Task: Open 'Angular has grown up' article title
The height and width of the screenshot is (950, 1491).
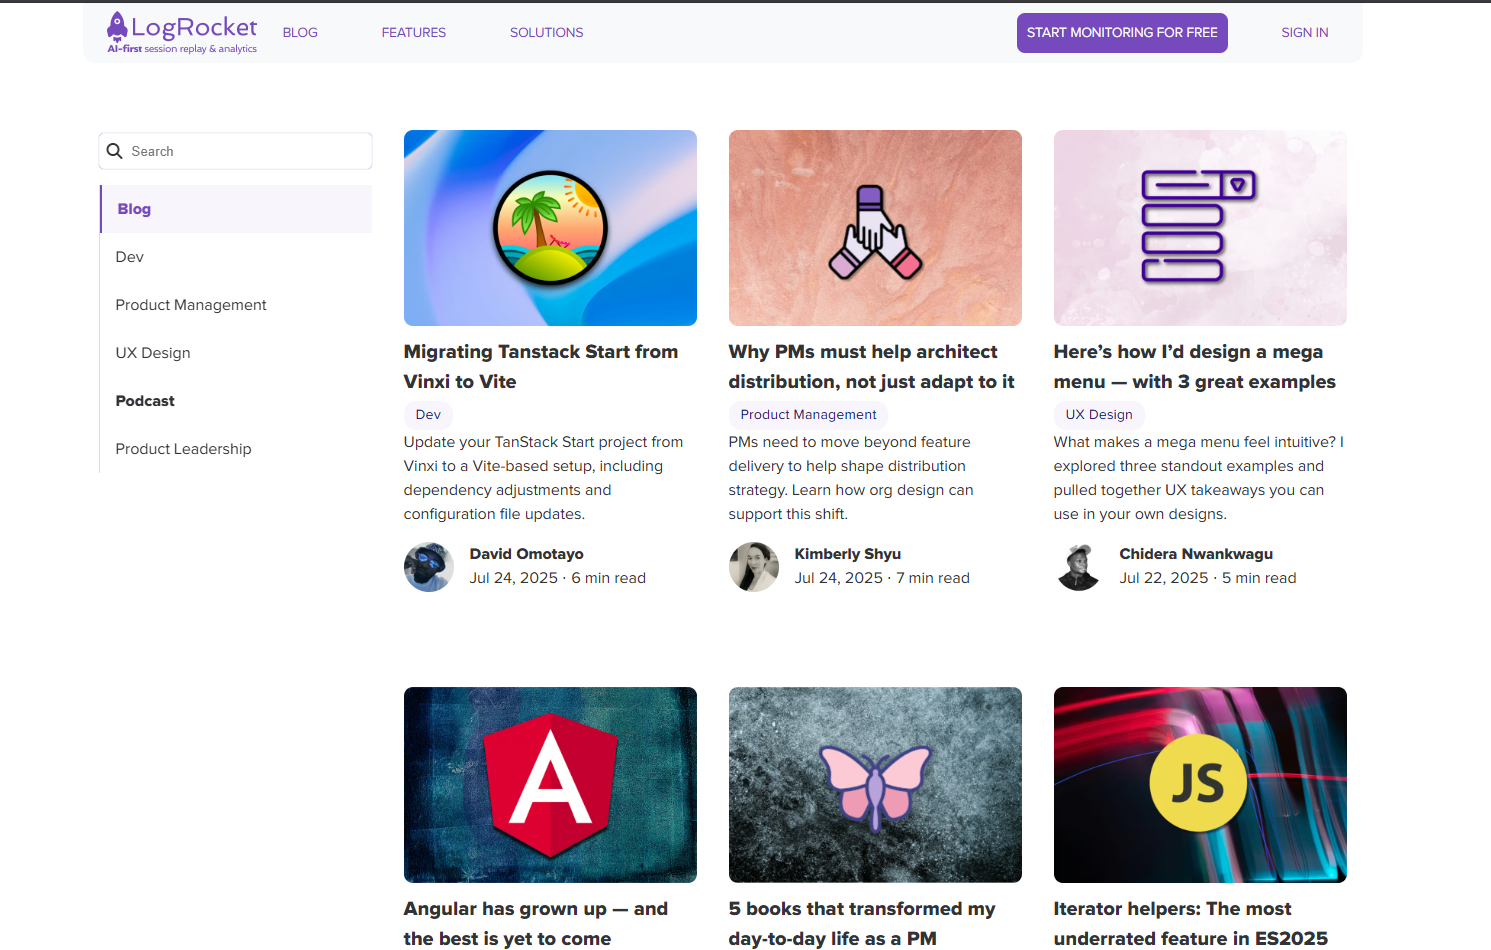Action: pyautogui.click(x=536, y=924)
